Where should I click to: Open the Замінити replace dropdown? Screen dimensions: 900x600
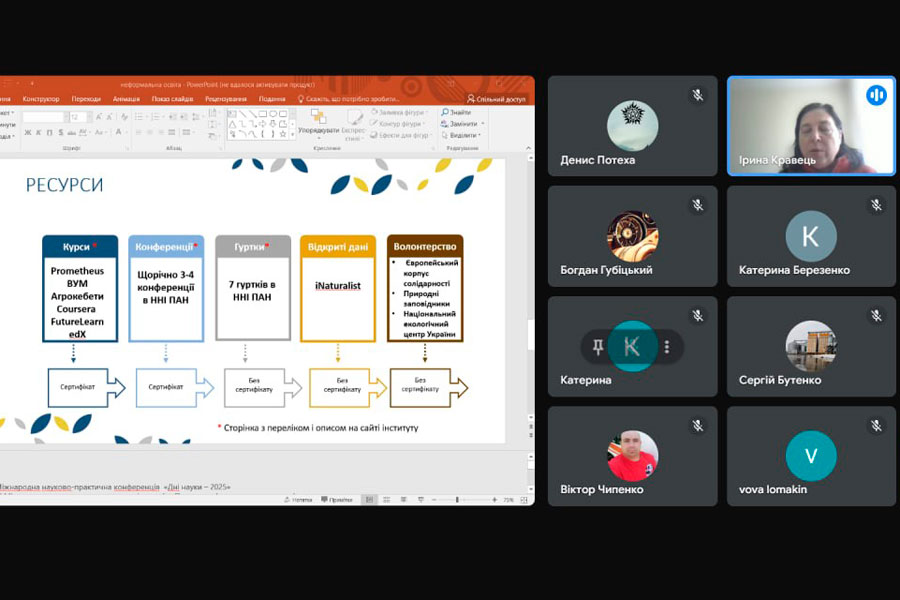(x=463, y=123)
